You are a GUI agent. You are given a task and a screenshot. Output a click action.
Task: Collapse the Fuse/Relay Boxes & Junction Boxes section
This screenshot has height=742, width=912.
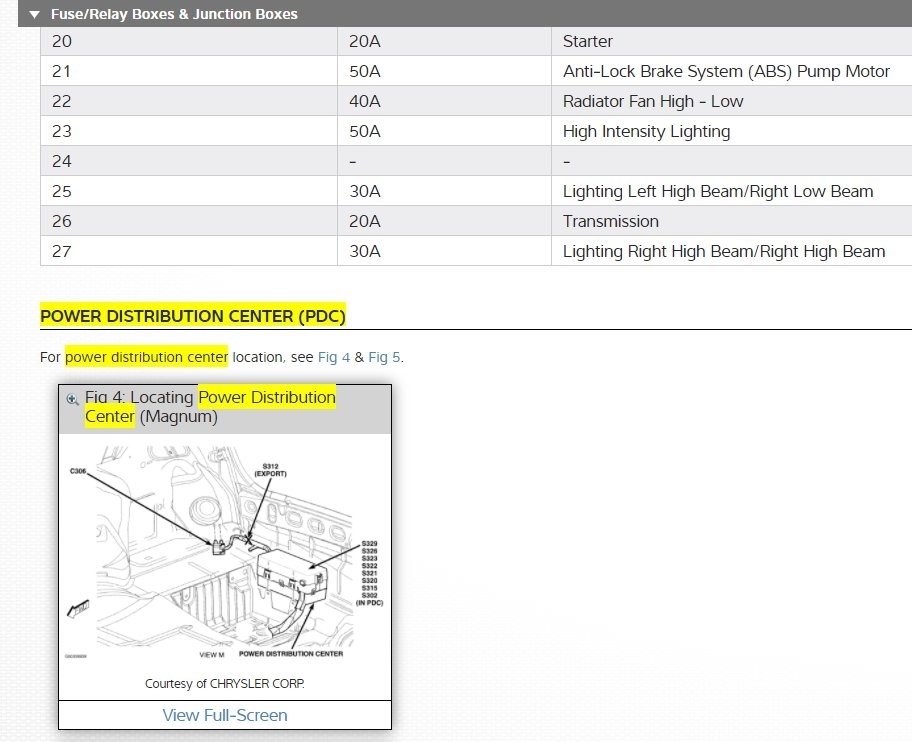[x=34, y=15]
